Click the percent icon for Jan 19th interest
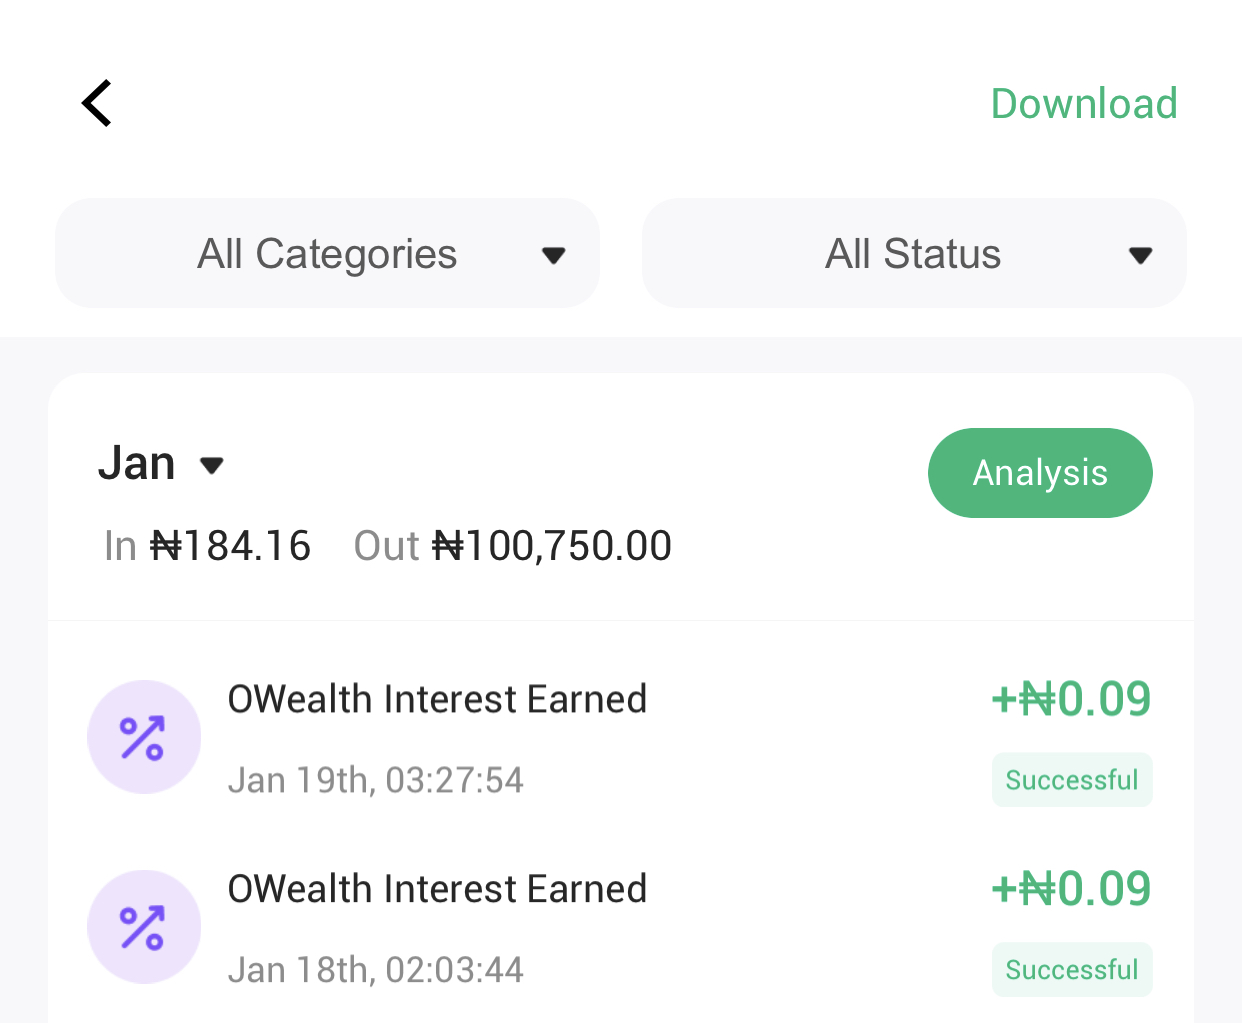1242x1023 pixels. point(143,738)
